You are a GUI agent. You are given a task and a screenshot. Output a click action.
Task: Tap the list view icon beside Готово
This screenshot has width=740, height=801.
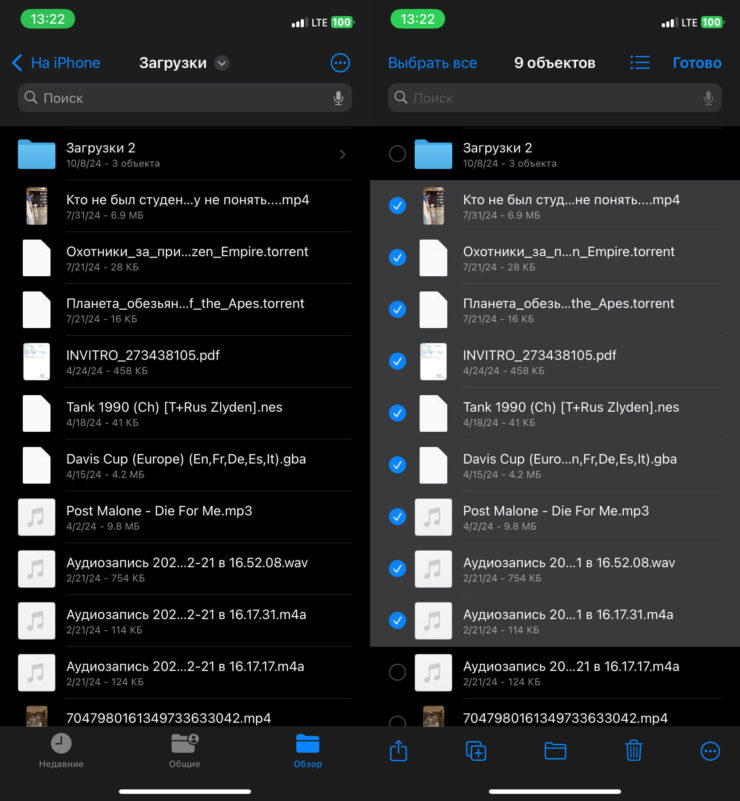[640, 63]
